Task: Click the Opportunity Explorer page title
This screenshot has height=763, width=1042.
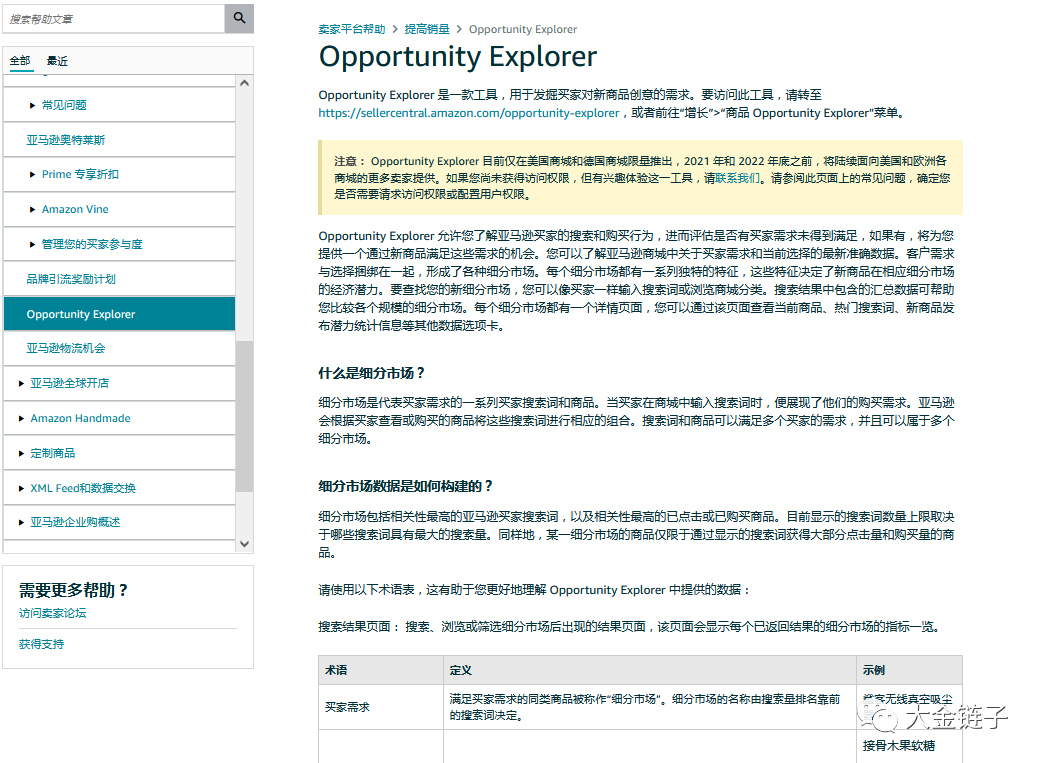Action: point(458,56)
